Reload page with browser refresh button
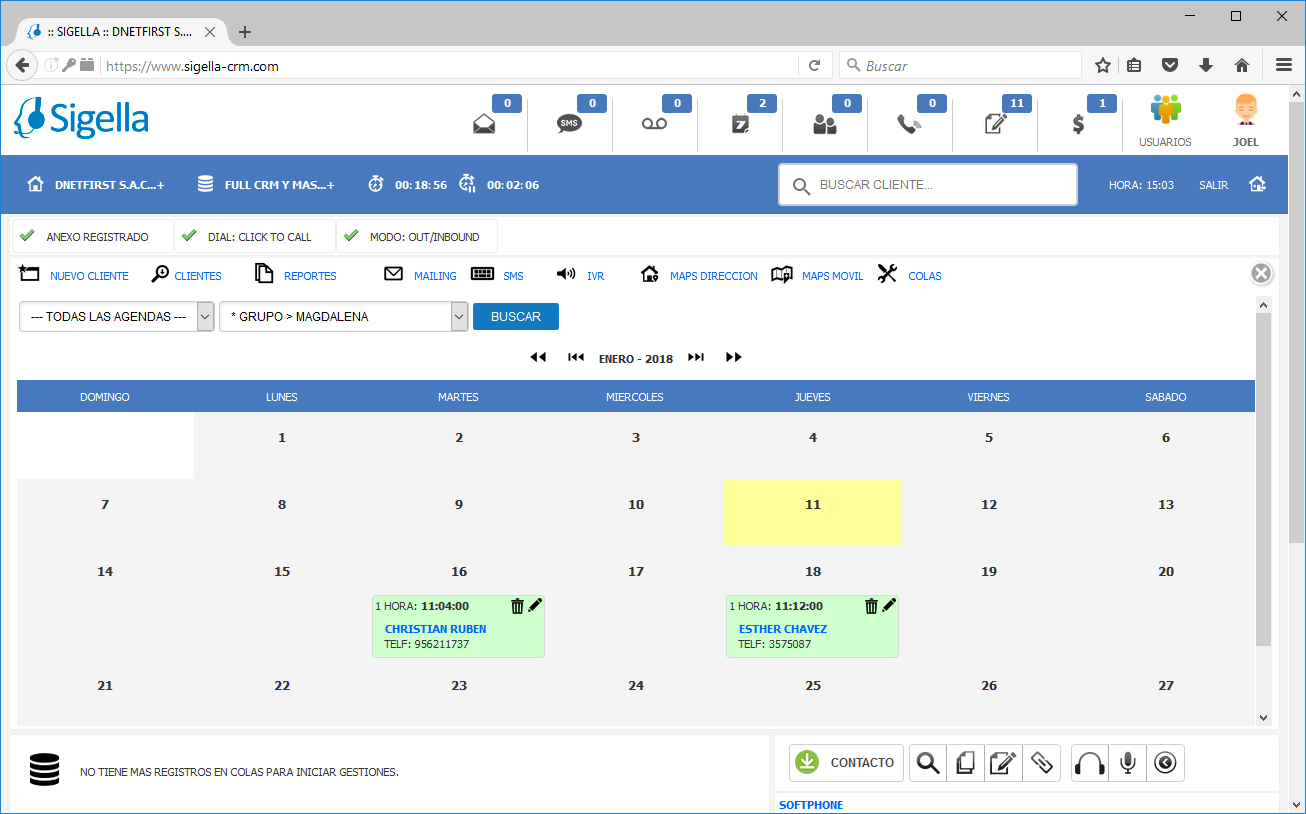 (x=814, y=65)
